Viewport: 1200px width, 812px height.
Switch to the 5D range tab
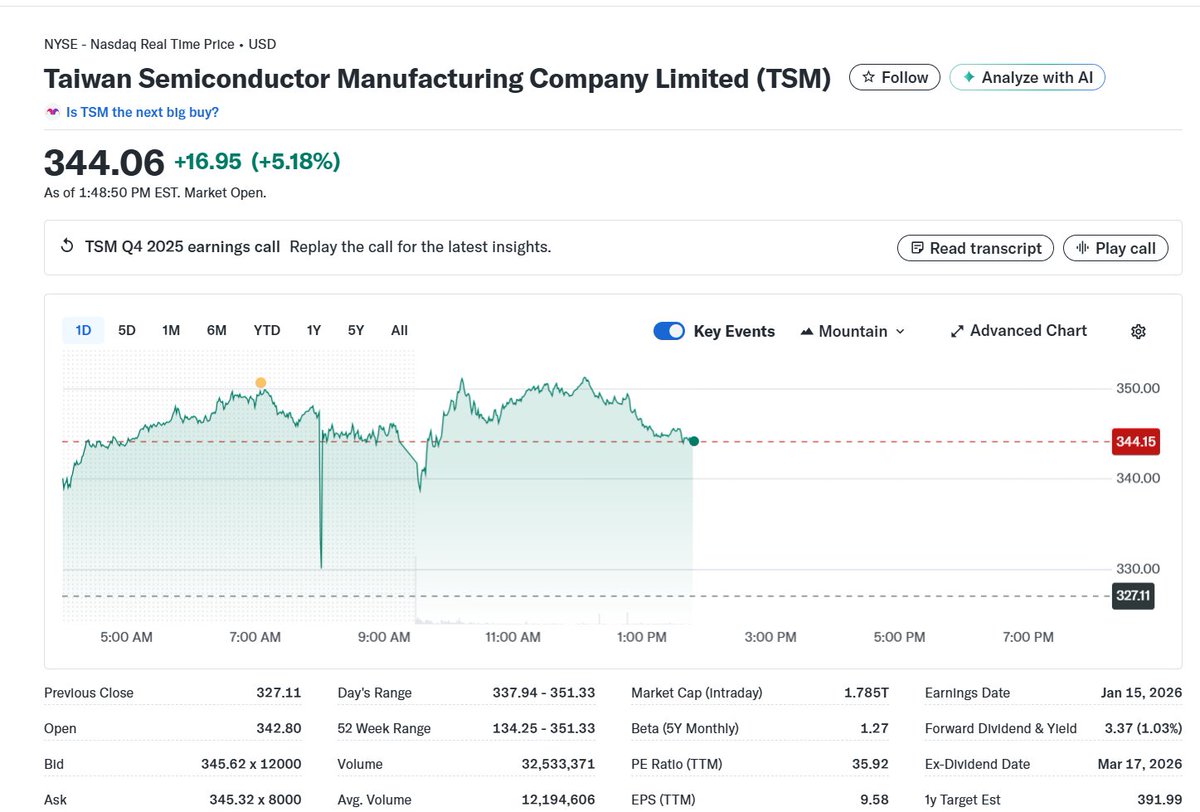127,330
